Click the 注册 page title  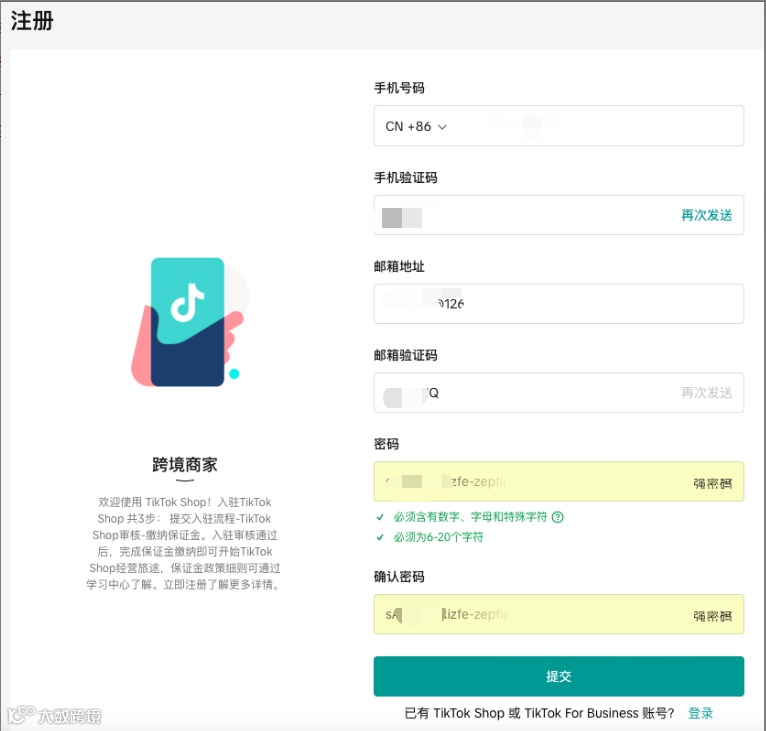32,22
